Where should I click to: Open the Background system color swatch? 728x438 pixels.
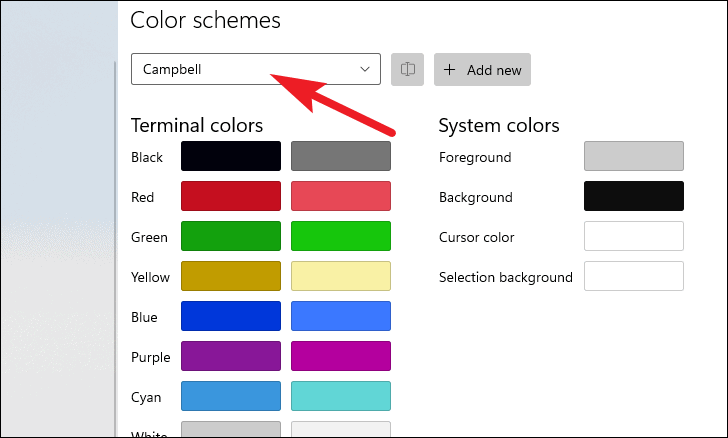(x=634, y=196)
